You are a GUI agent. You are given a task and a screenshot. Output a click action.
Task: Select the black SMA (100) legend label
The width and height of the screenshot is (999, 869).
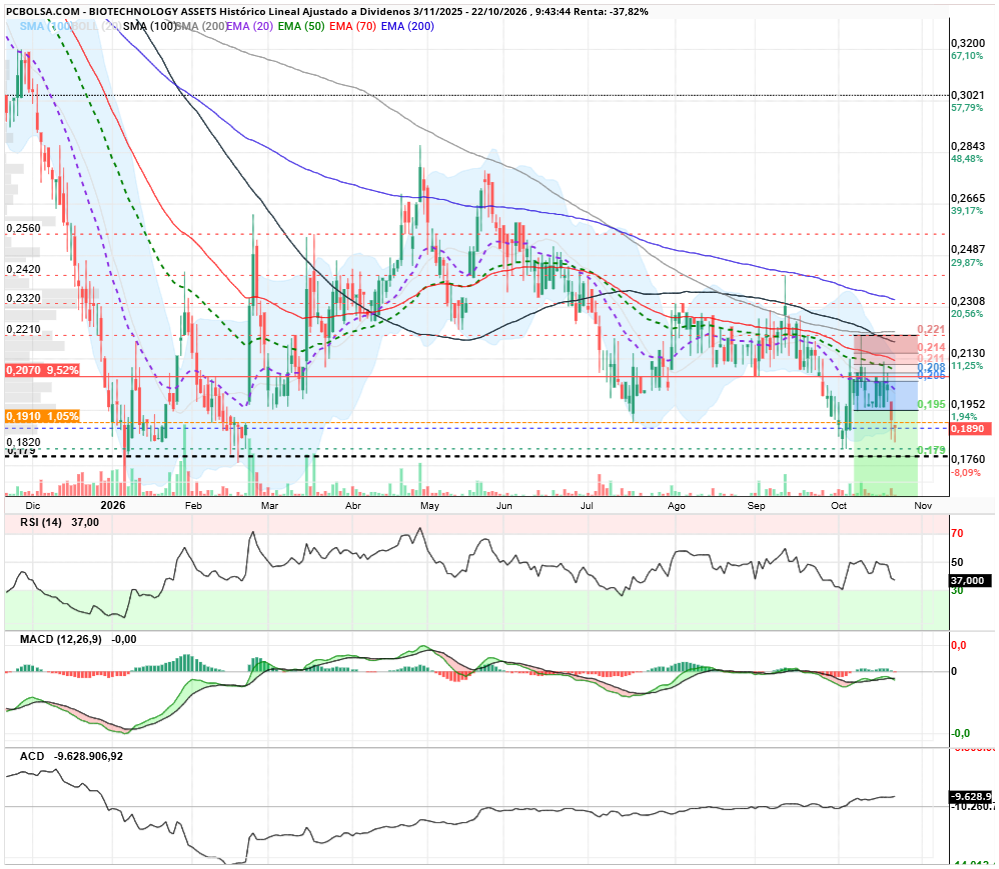[x=149, y=26]
